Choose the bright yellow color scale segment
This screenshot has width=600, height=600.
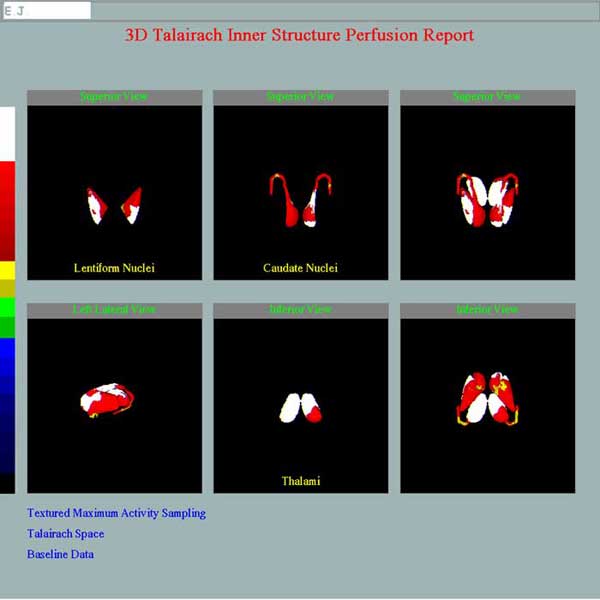pyautogui.click(x=7, y=271)
